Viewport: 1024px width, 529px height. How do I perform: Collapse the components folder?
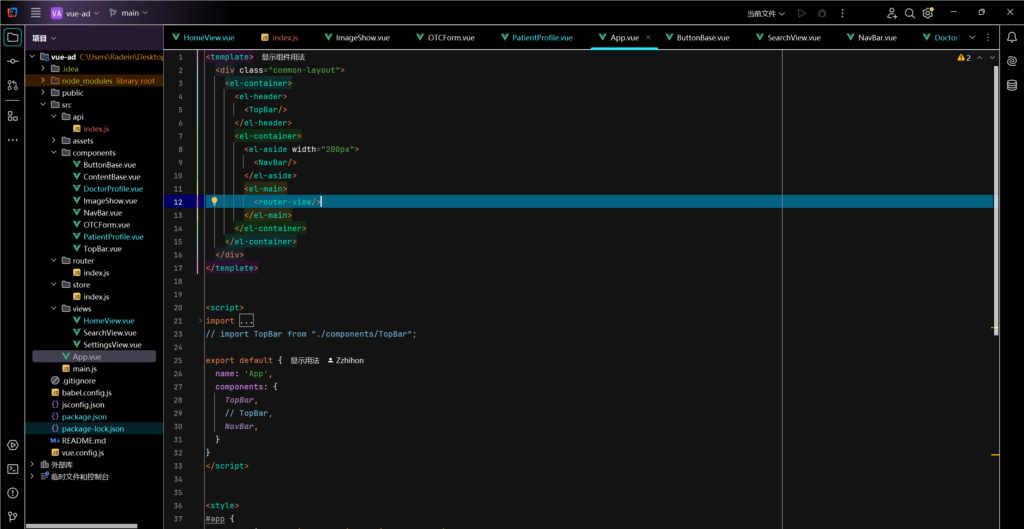click(x=54, y=153)
